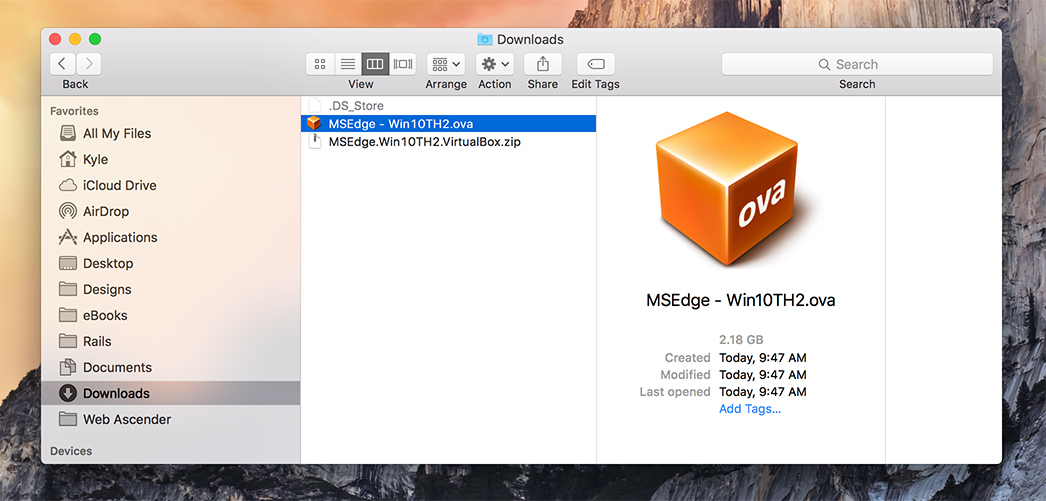Click the iCloud Drive cloud icon
Viewport: 1046px width, 501px height.
pos(67,185)
